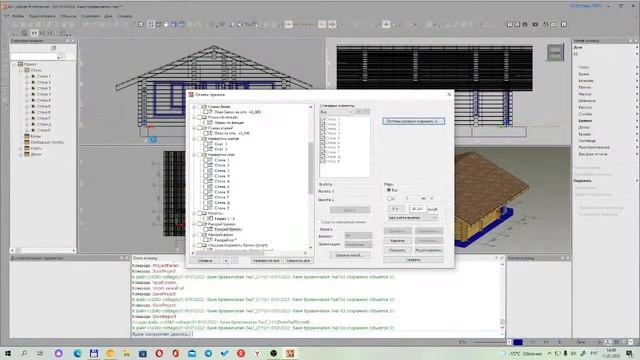The image size is (640, 360).
Task: Click the Развернуть все button
Action: point(266,260)
